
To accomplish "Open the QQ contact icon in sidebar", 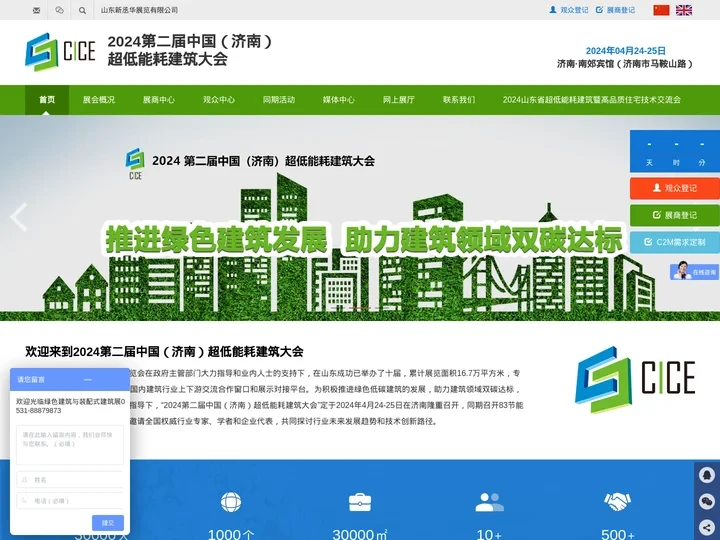I will coord(707,474).
